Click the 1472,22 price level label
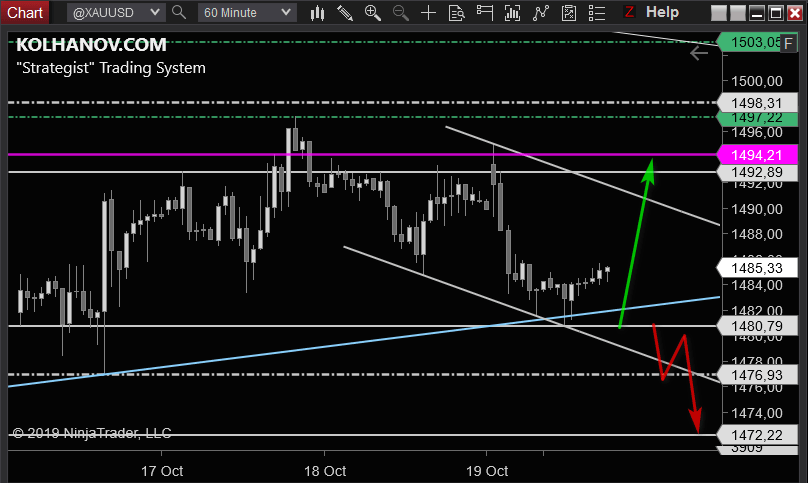This screenshot has width=808, height=483. coord(757,436)
